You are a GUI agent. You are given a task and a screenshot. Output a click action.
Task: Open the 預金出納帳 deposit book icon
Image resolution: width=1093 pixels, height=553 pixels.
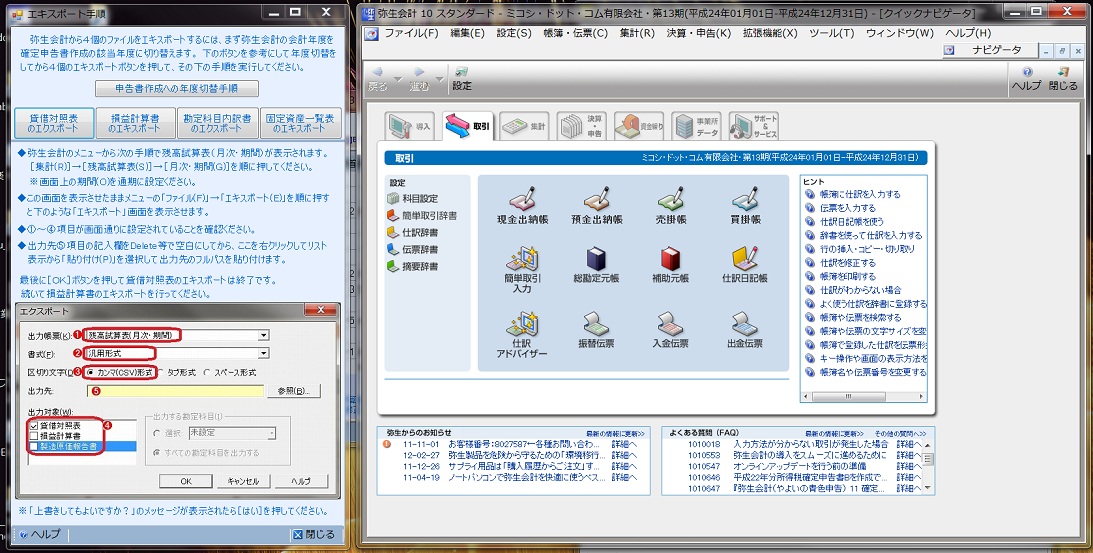[x=597, y=205]
